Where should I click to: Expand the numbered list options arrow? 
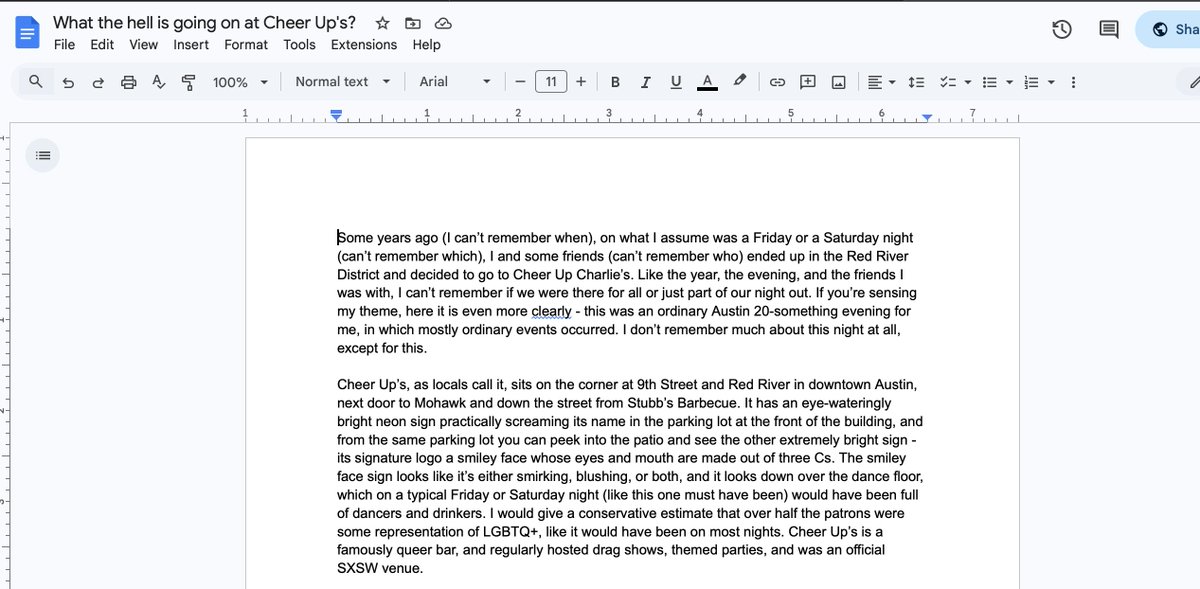pos(1051,82)
